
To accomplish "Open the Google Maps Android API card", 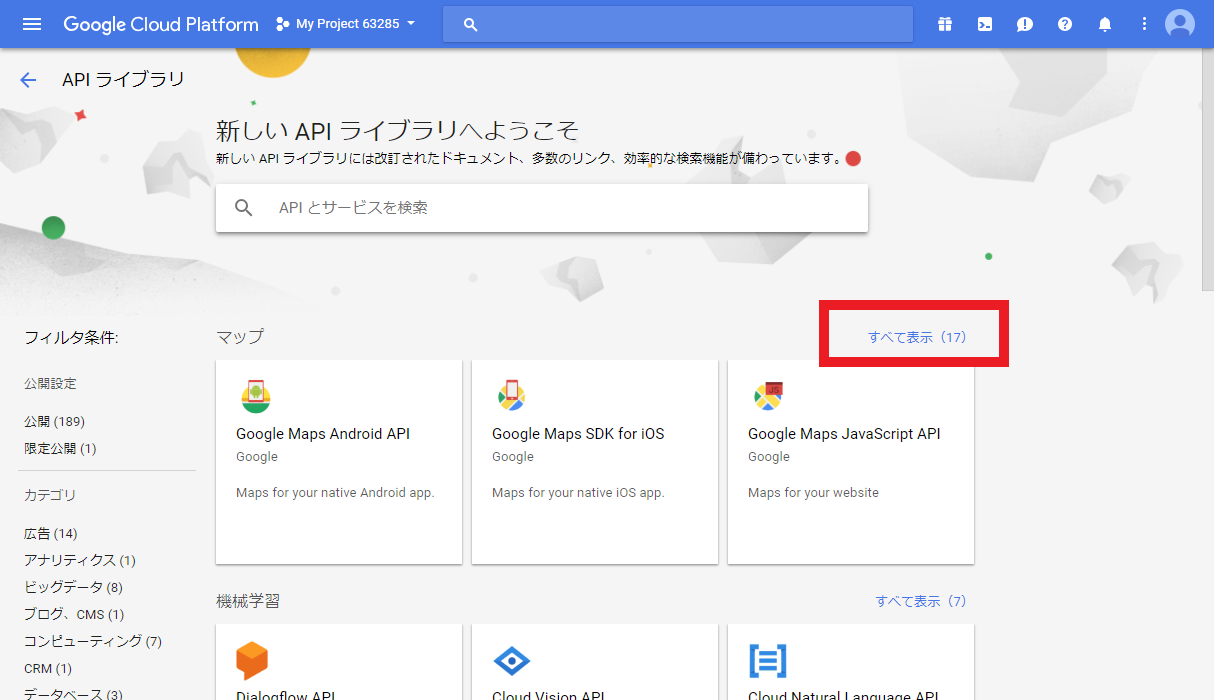I will [339, 462].
